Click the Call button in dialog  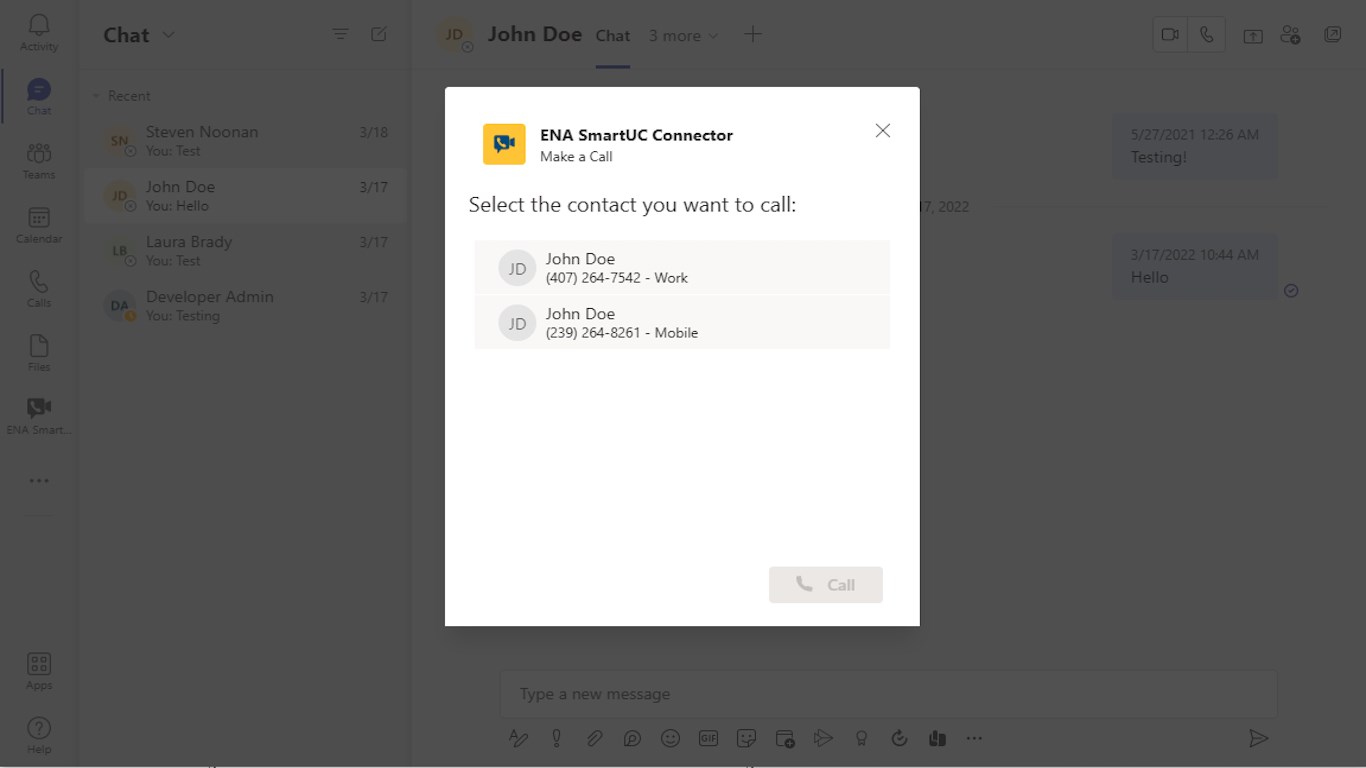[826, 585]
